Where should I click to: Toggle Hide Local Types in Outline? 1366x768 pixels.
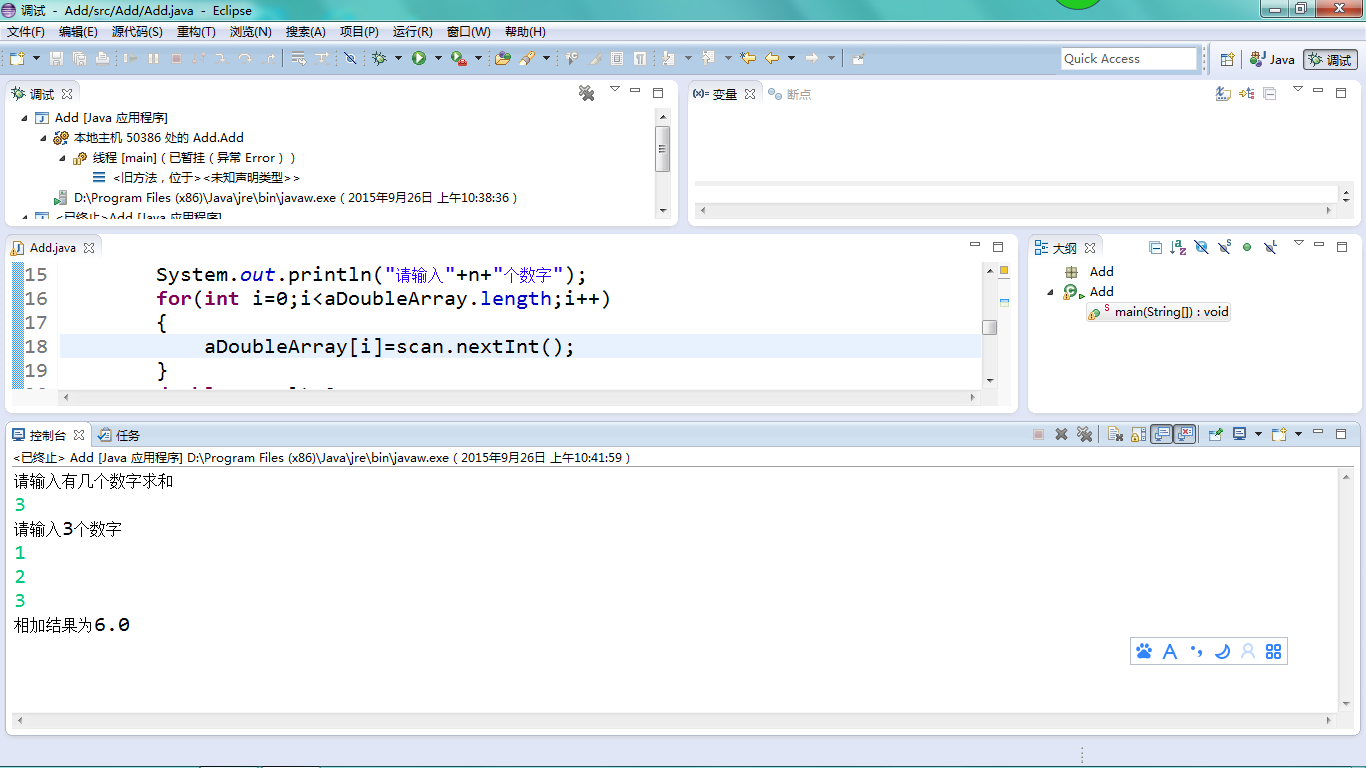[x=1270, y=247]
